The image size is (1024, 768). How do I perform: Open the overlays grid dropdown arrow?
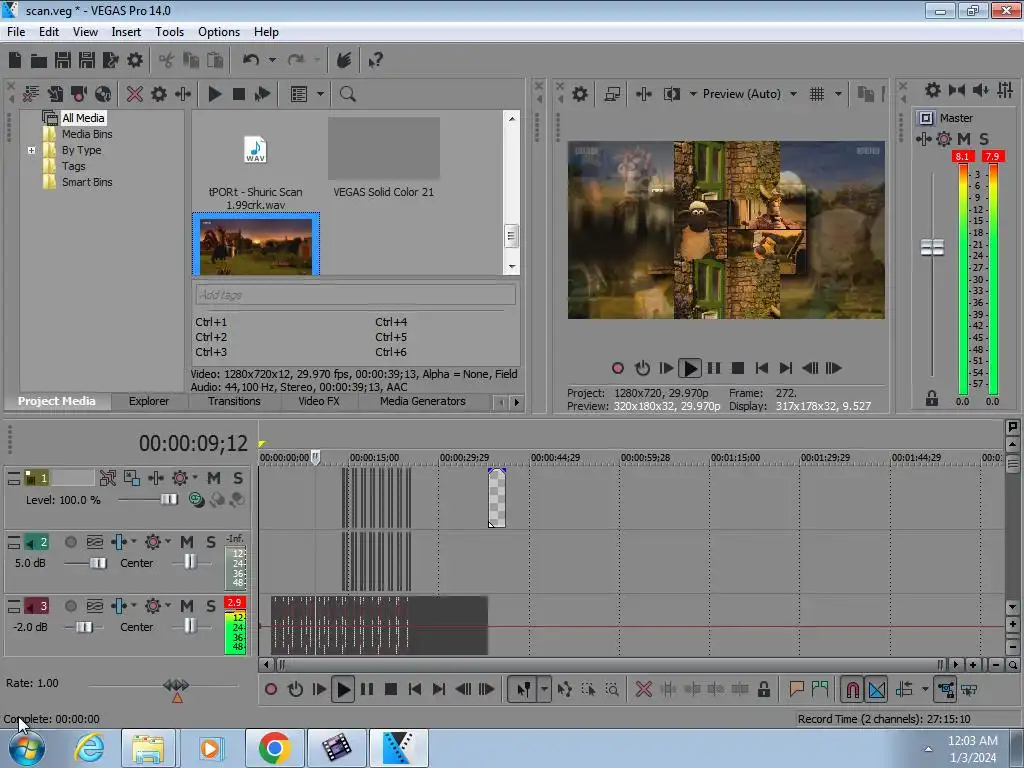838,94
